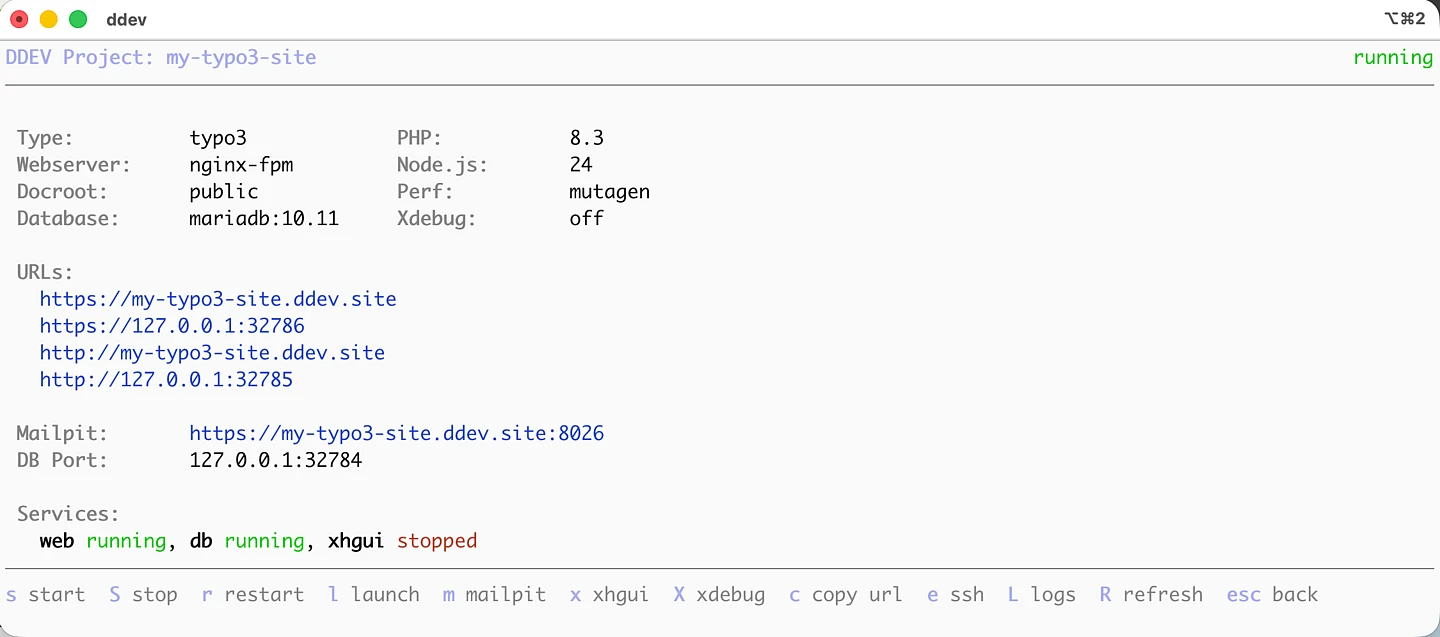Open https://my-typo3-site.ddev.site
The image size is (1440, 637).
(218, 298)
